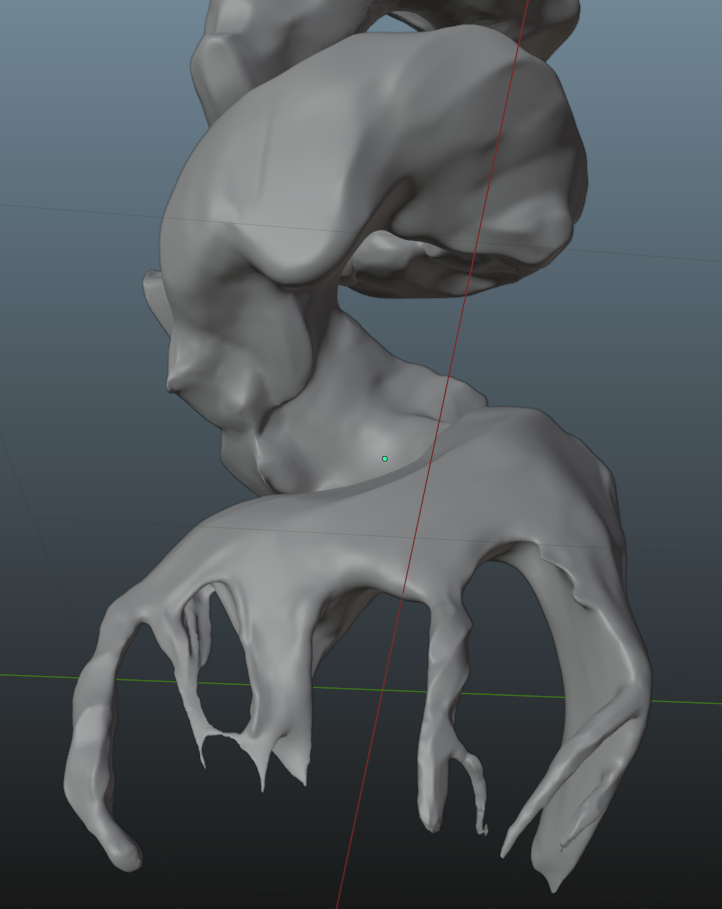This screenshot has height=909, width=722.
Task: Click the tip of the leftmost drooping tendril
Action: [x=125, y=855]
